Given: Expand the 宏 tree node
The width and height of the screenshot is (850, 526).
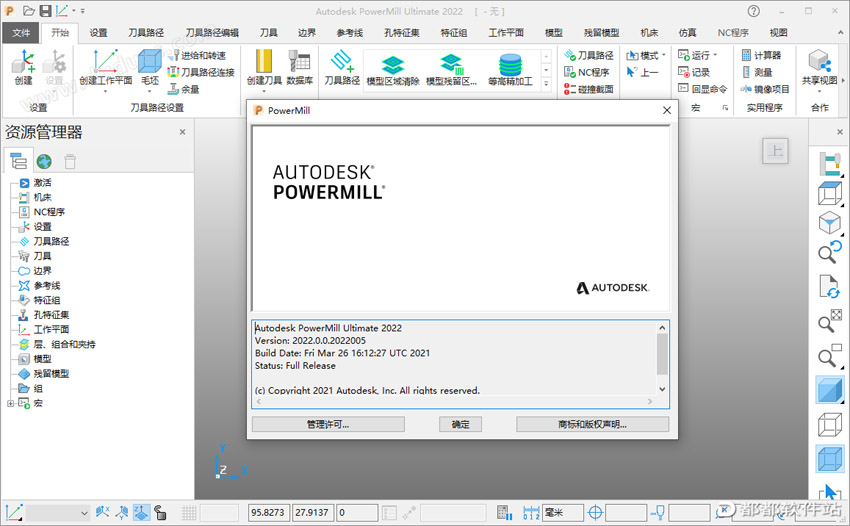Looking at the screenshot, I should point(10,403).
